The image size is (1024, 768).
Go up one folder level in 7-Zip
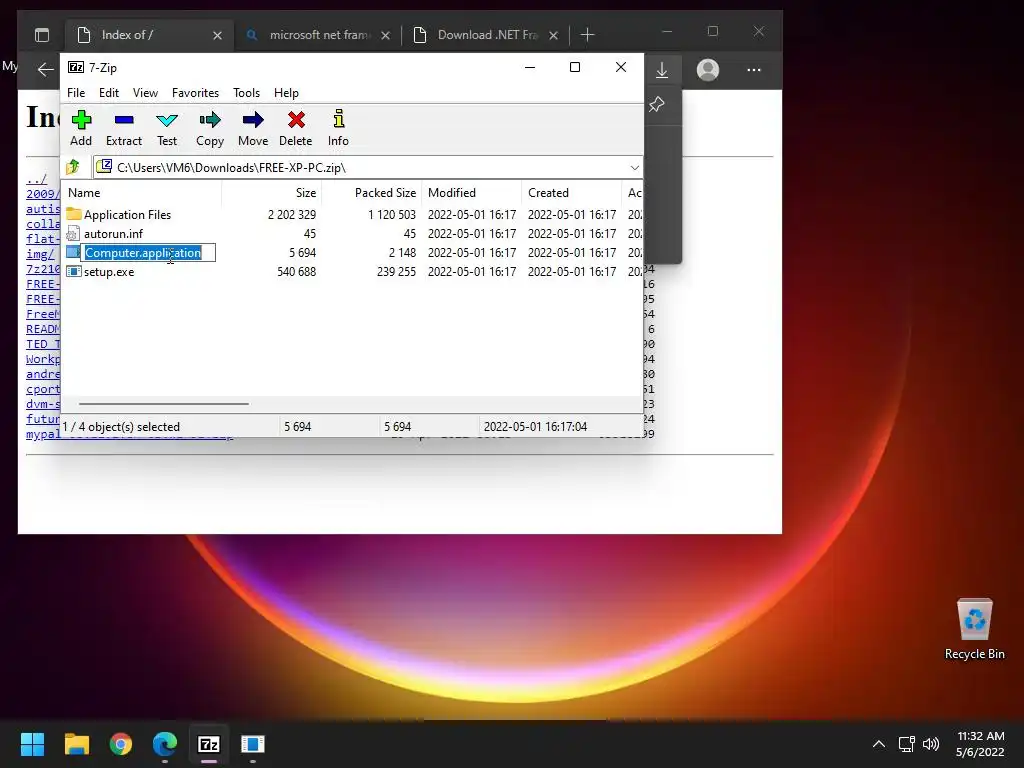pyautogui.click(x=73, y=167)
